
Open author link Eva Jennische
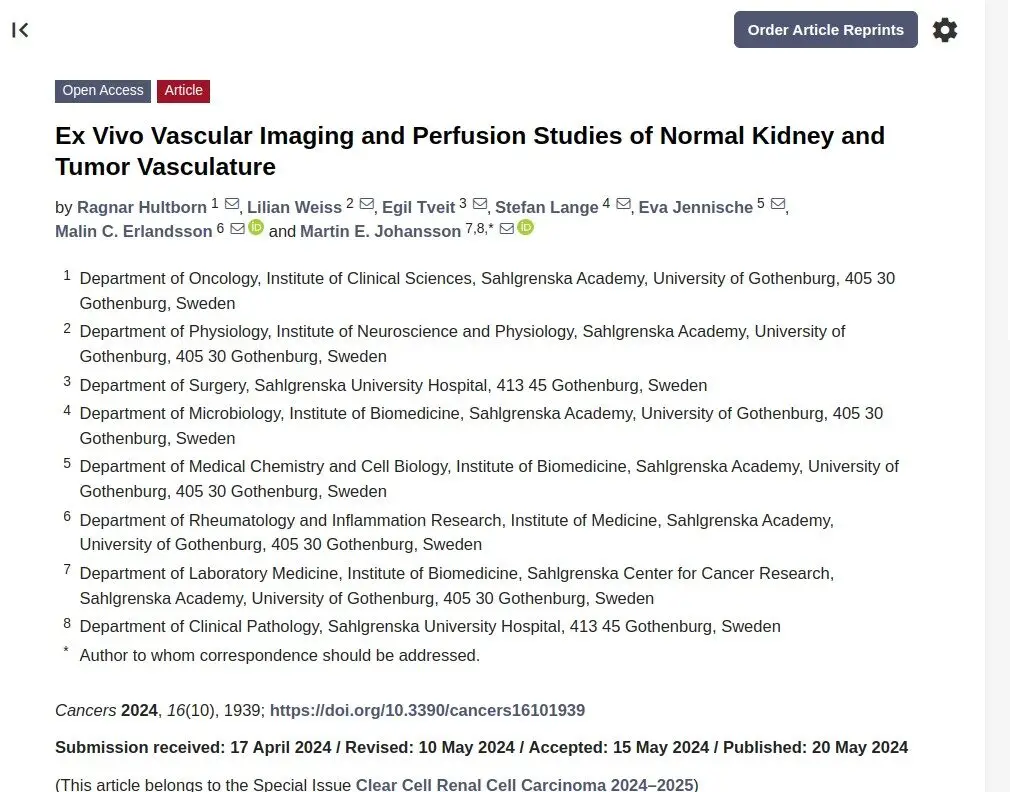(x=696, y=207)
